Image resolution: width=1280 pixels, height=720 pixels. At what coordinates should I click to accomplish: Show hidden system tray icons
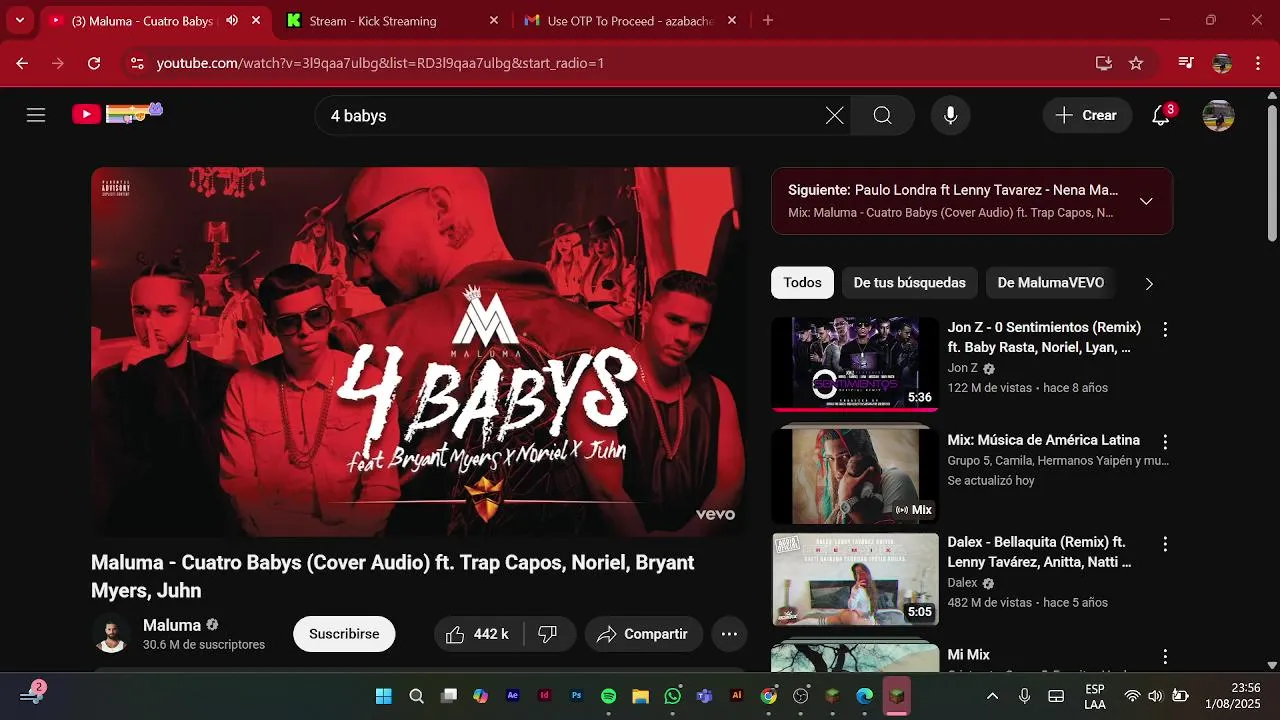pyautogui.click(x=992, y=696)
